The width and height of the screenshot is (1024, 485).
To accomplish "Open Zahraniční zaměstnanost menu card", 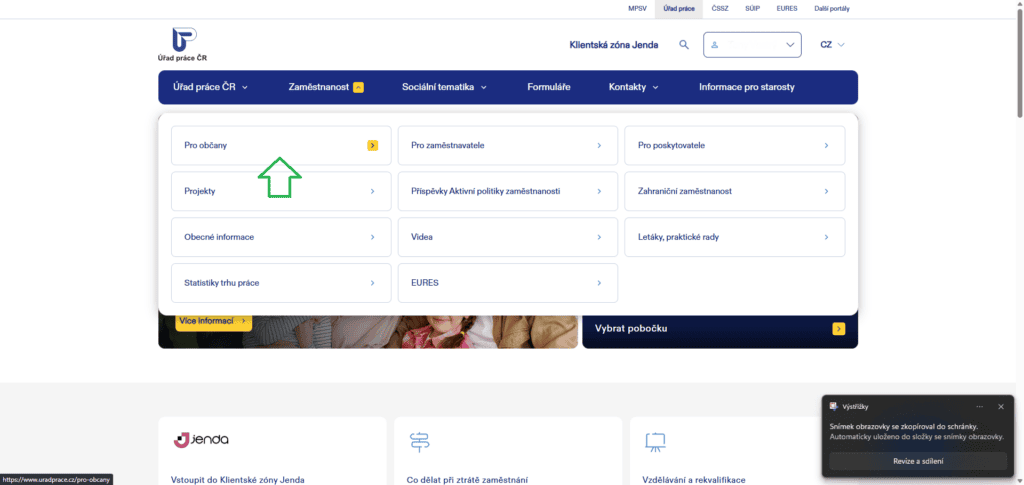I will (735, 191).
